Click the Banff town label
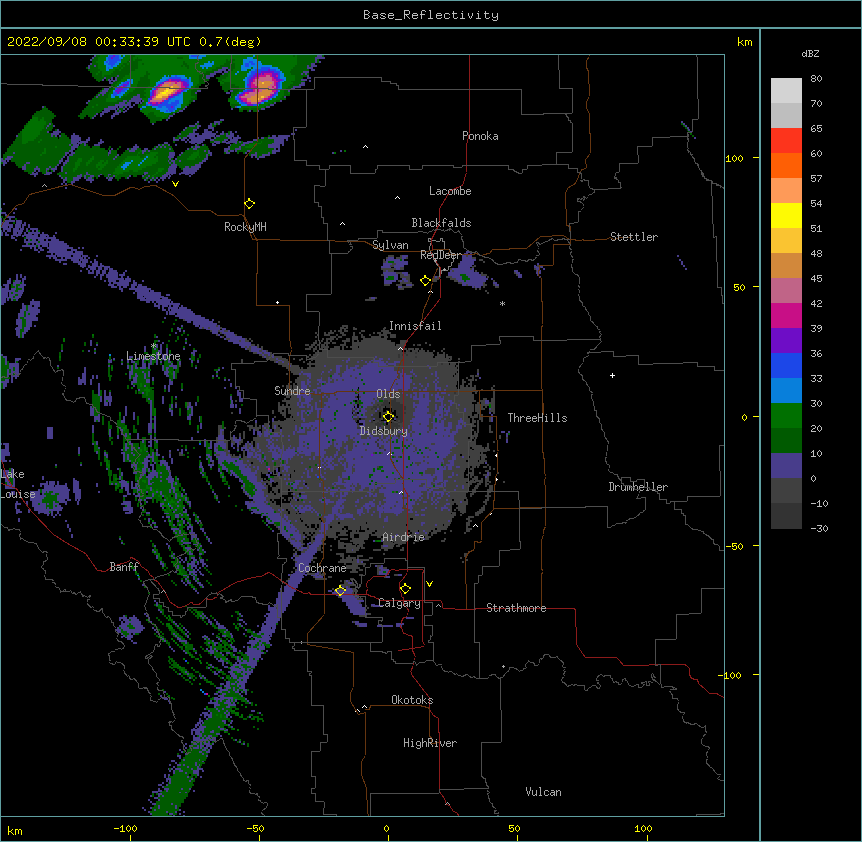862x842 pixels. pyautogui.click(x=124, y=567)
